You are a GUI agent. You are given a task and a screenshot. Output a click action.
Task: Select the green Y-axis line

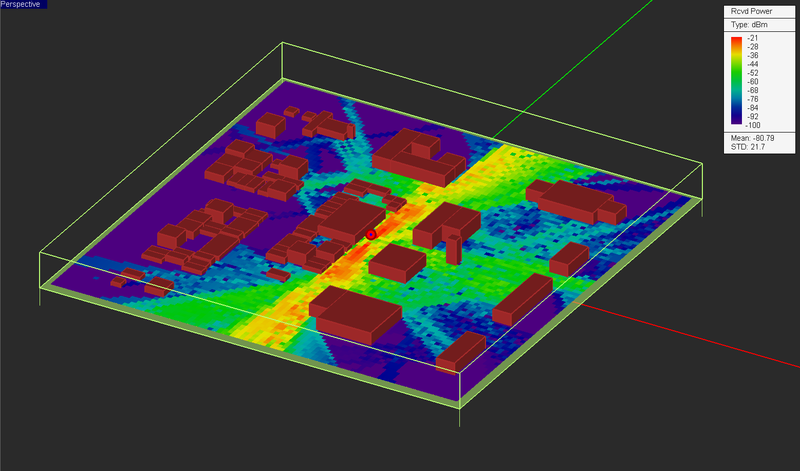[571, 69]
